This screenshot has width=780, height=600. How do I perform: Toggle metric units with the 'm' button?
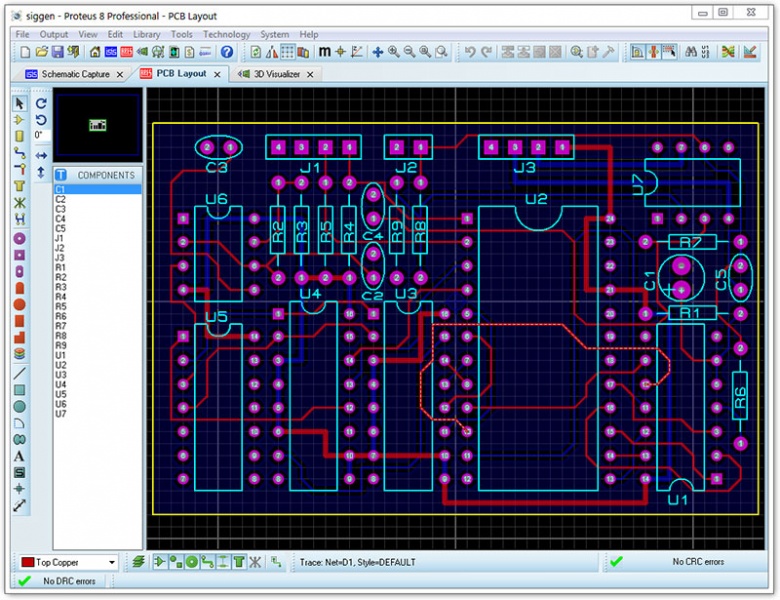[x=324, y=52]
